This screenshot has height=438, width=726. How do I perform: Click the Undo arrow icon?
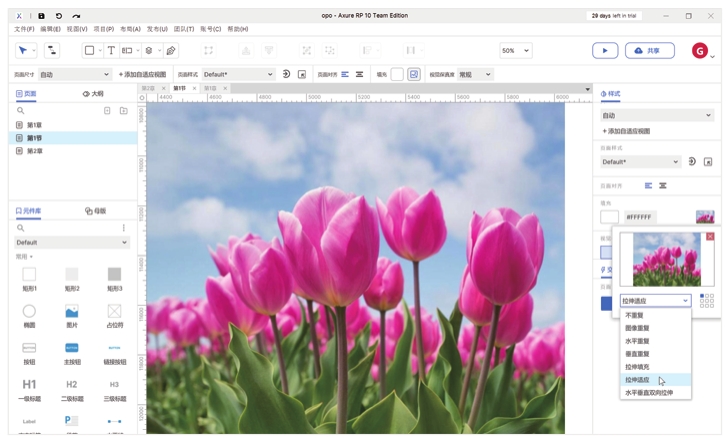(x=59, y=16)
